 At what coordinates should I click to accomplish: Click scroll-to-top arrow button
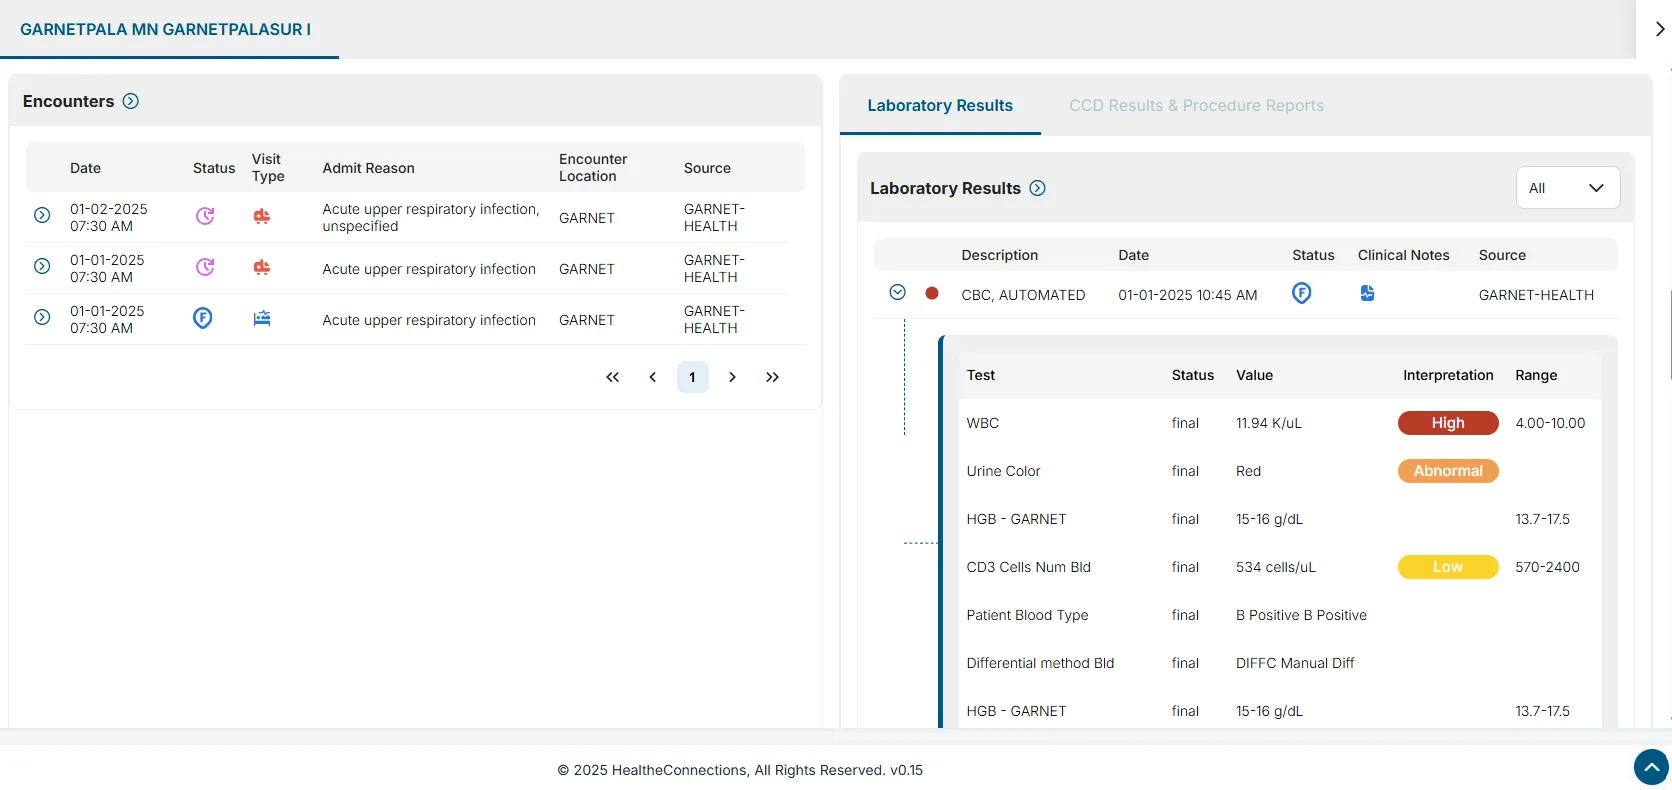tap(1651, 767)
